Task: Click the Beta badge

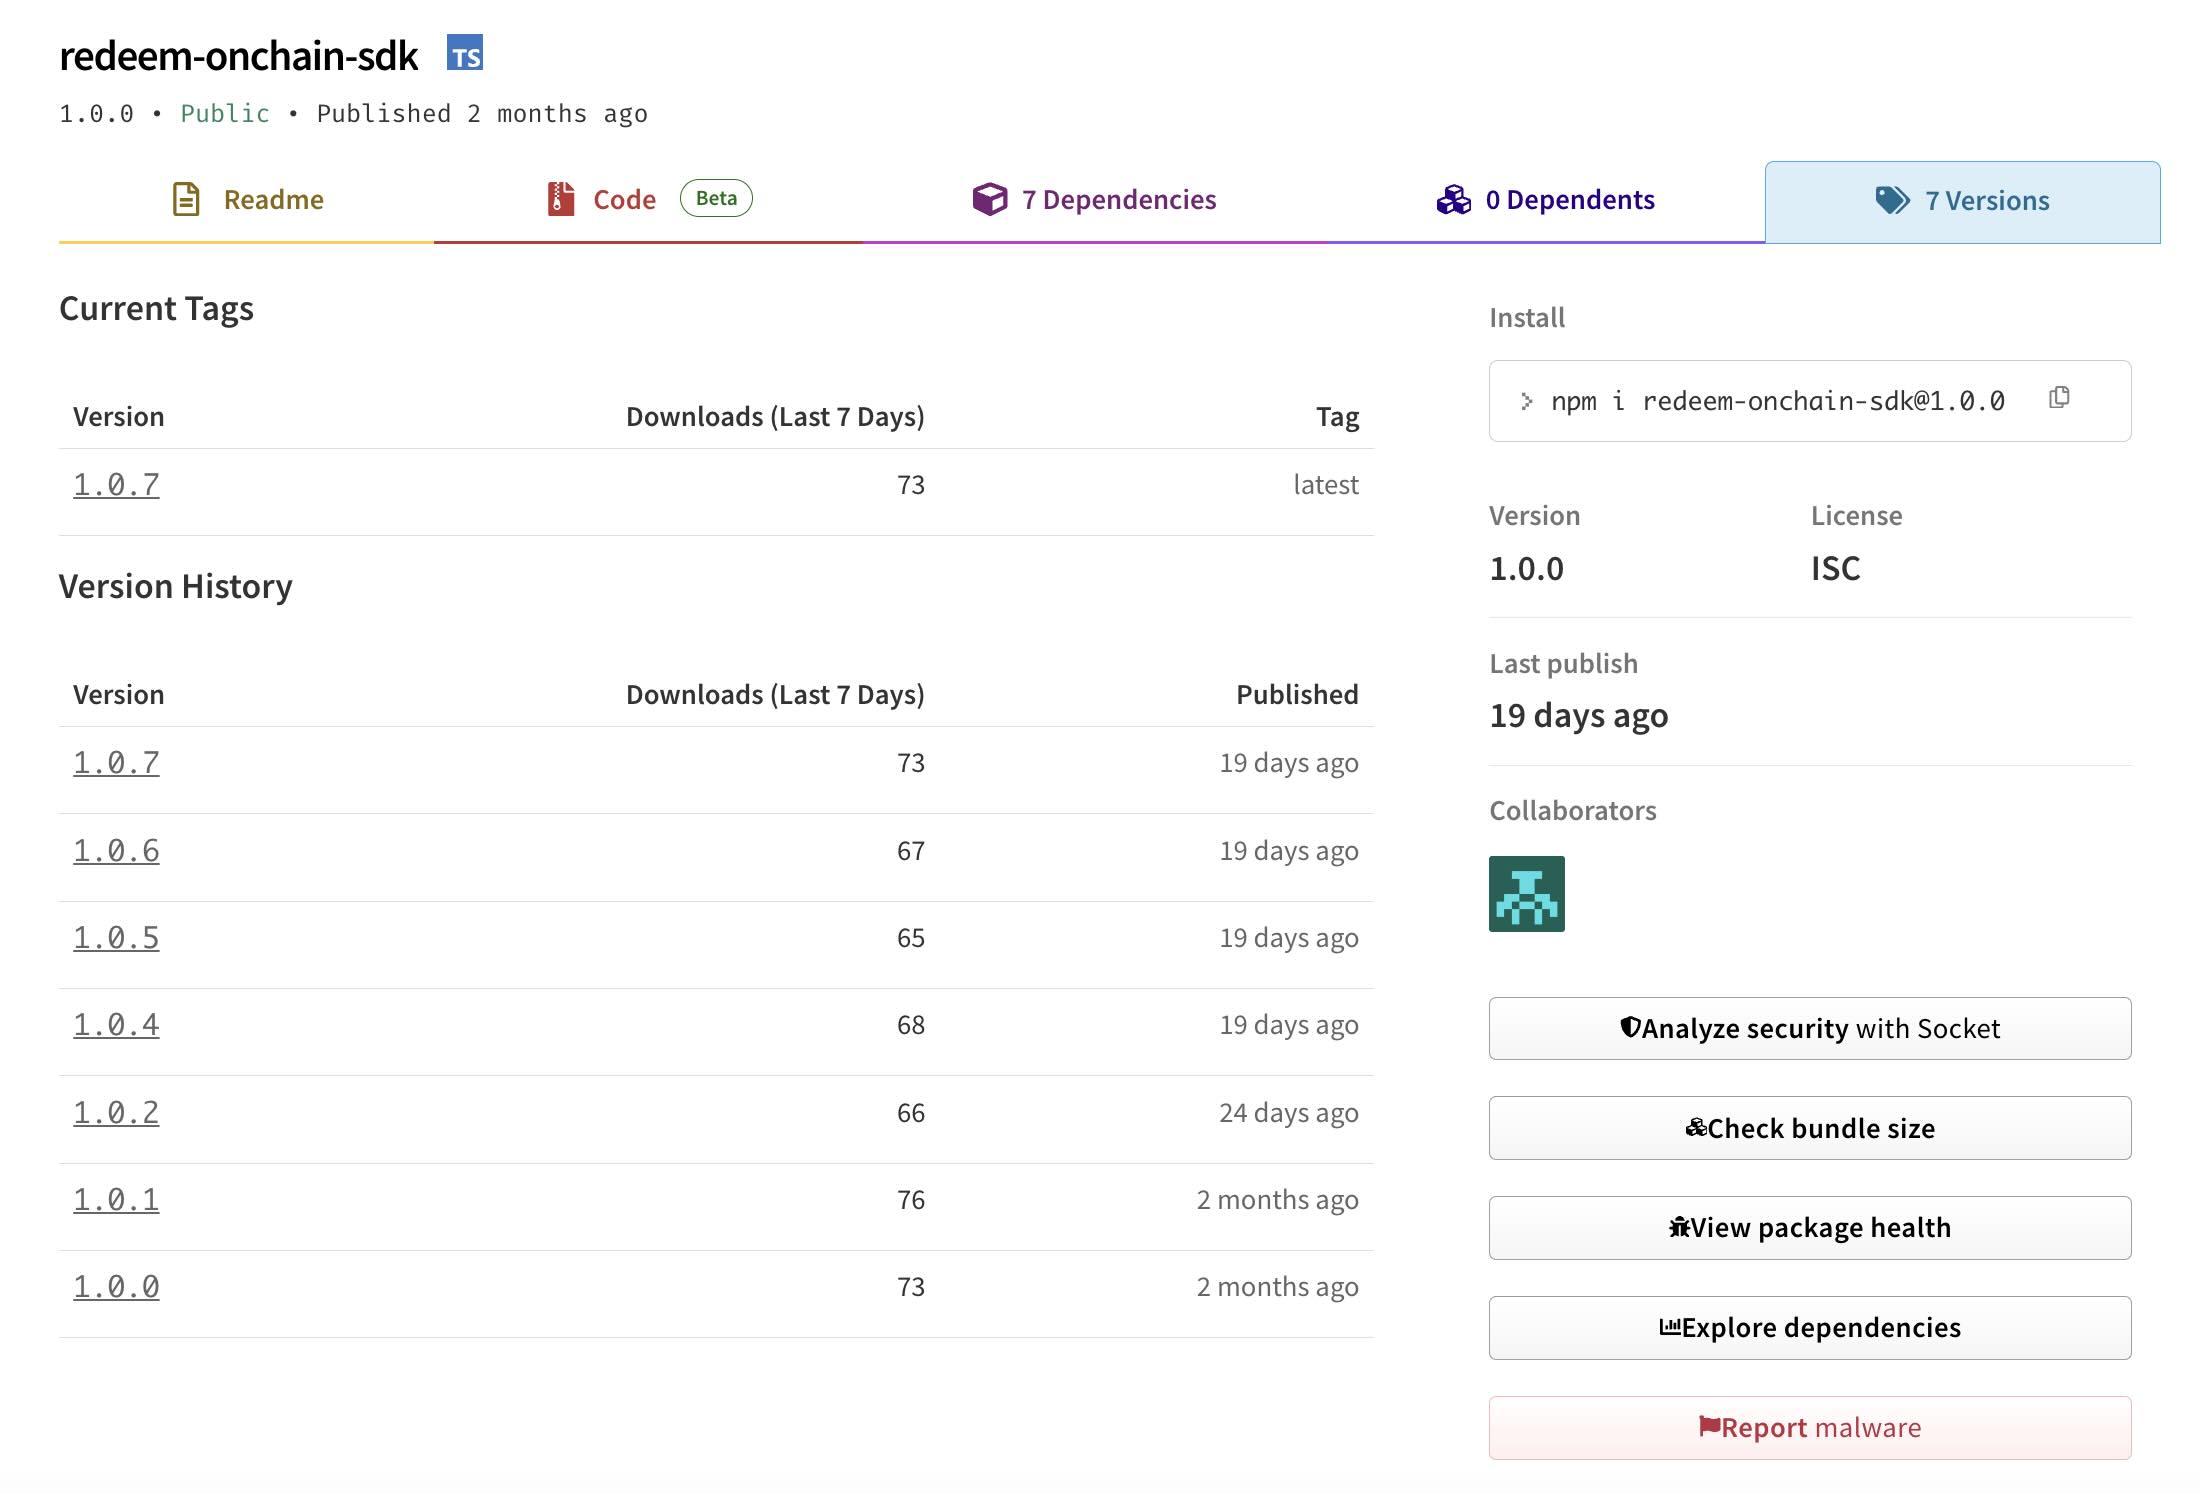Action: 716,198
